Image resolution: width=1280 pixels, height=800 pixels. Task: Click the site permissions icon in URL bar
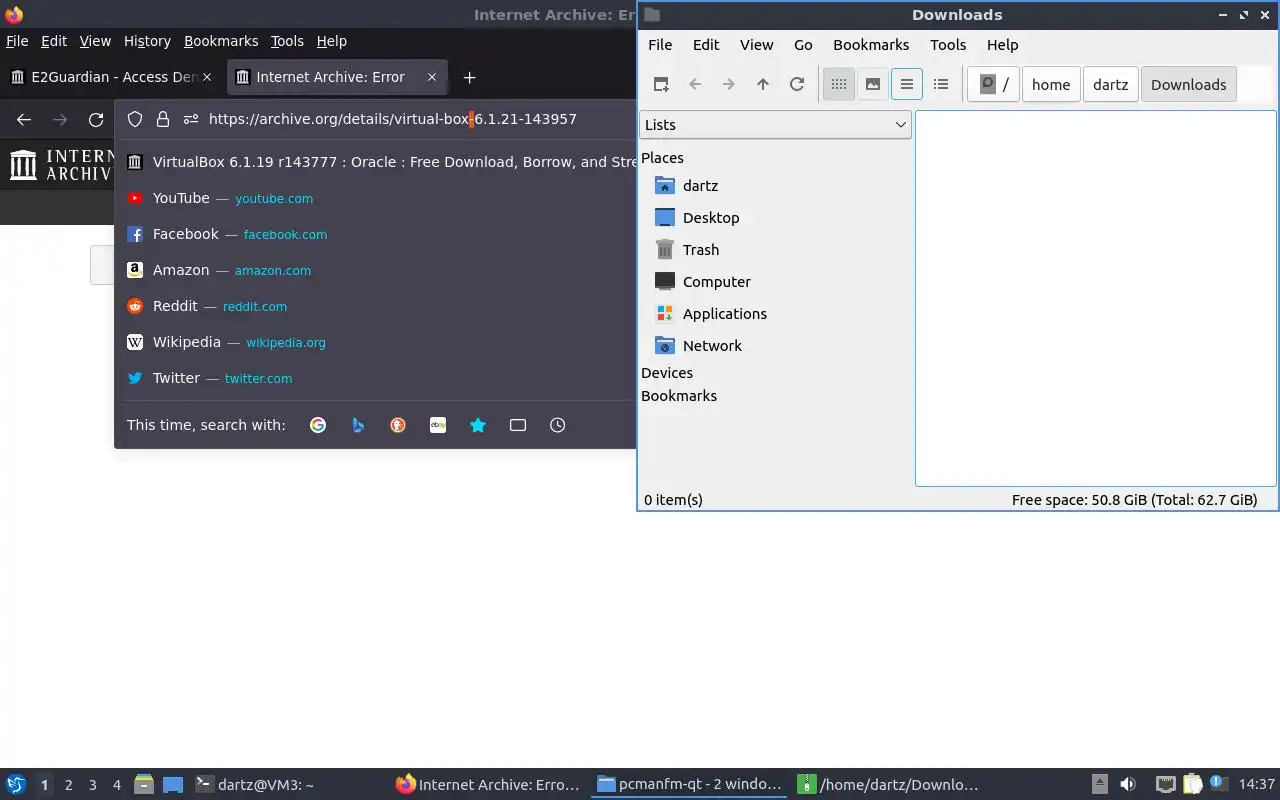click(191, 119)
